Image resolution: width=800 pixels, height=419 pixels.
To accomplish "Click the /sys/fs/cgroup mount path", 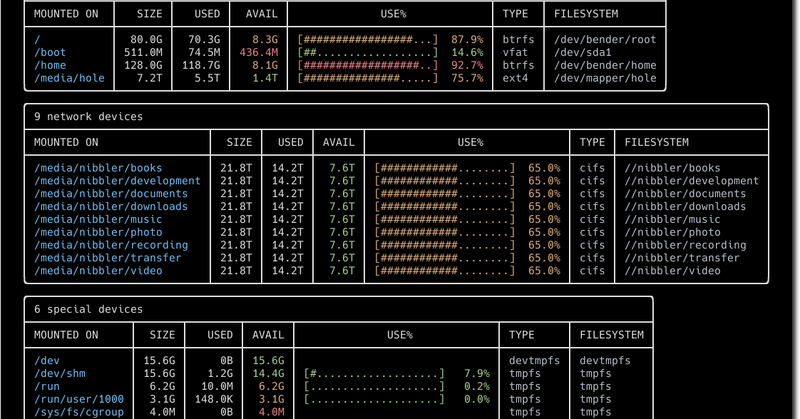I will pos(79,412).
